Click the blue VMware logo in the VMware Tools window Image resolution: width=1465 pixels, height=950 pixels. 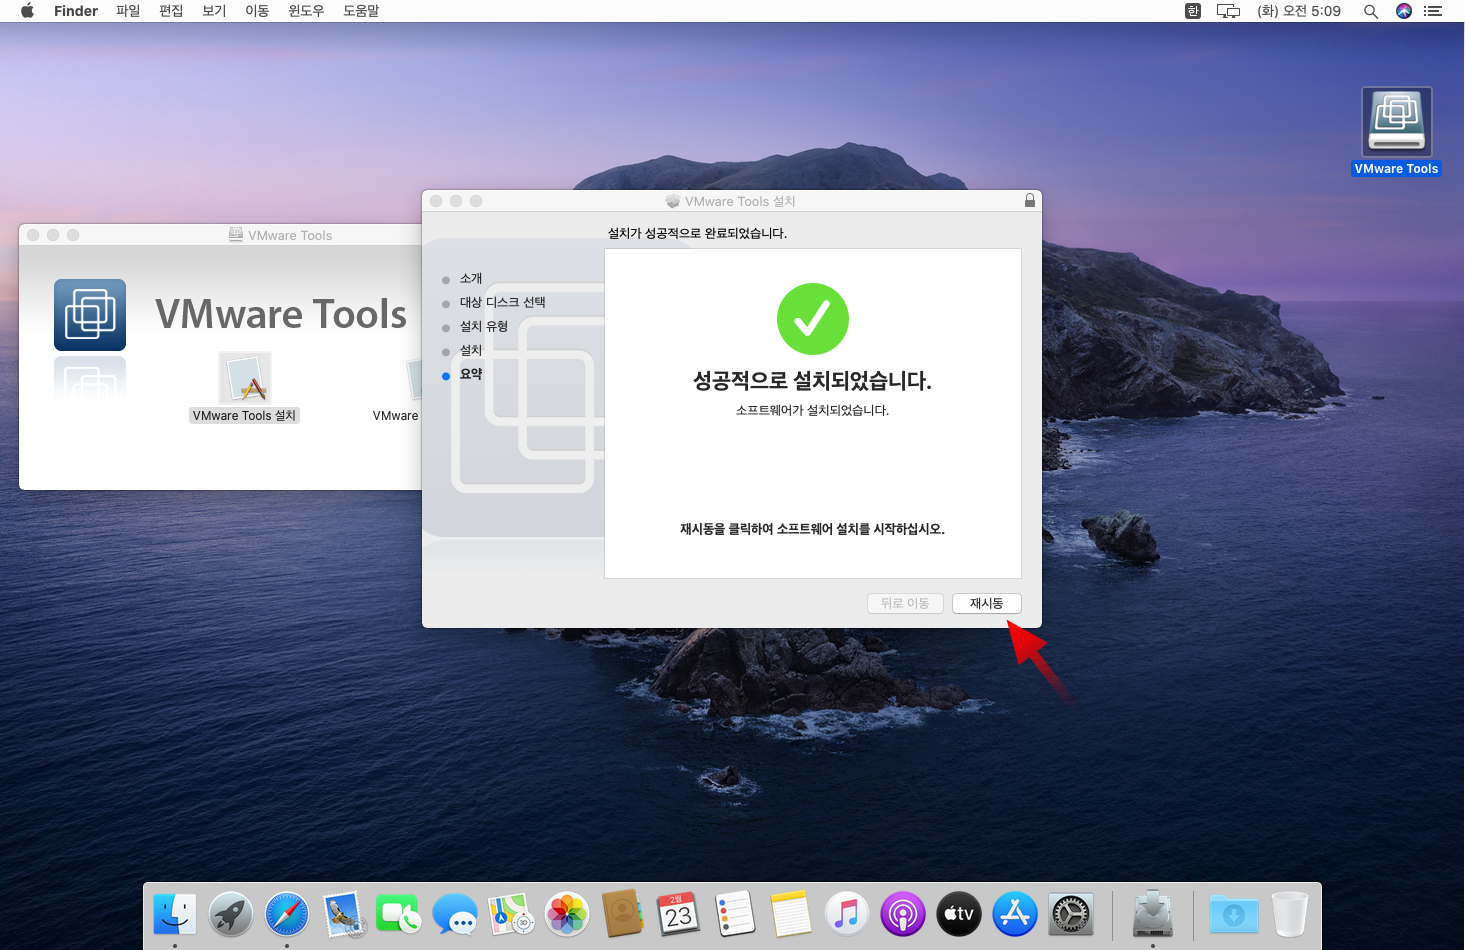click(x=90, y=315)
